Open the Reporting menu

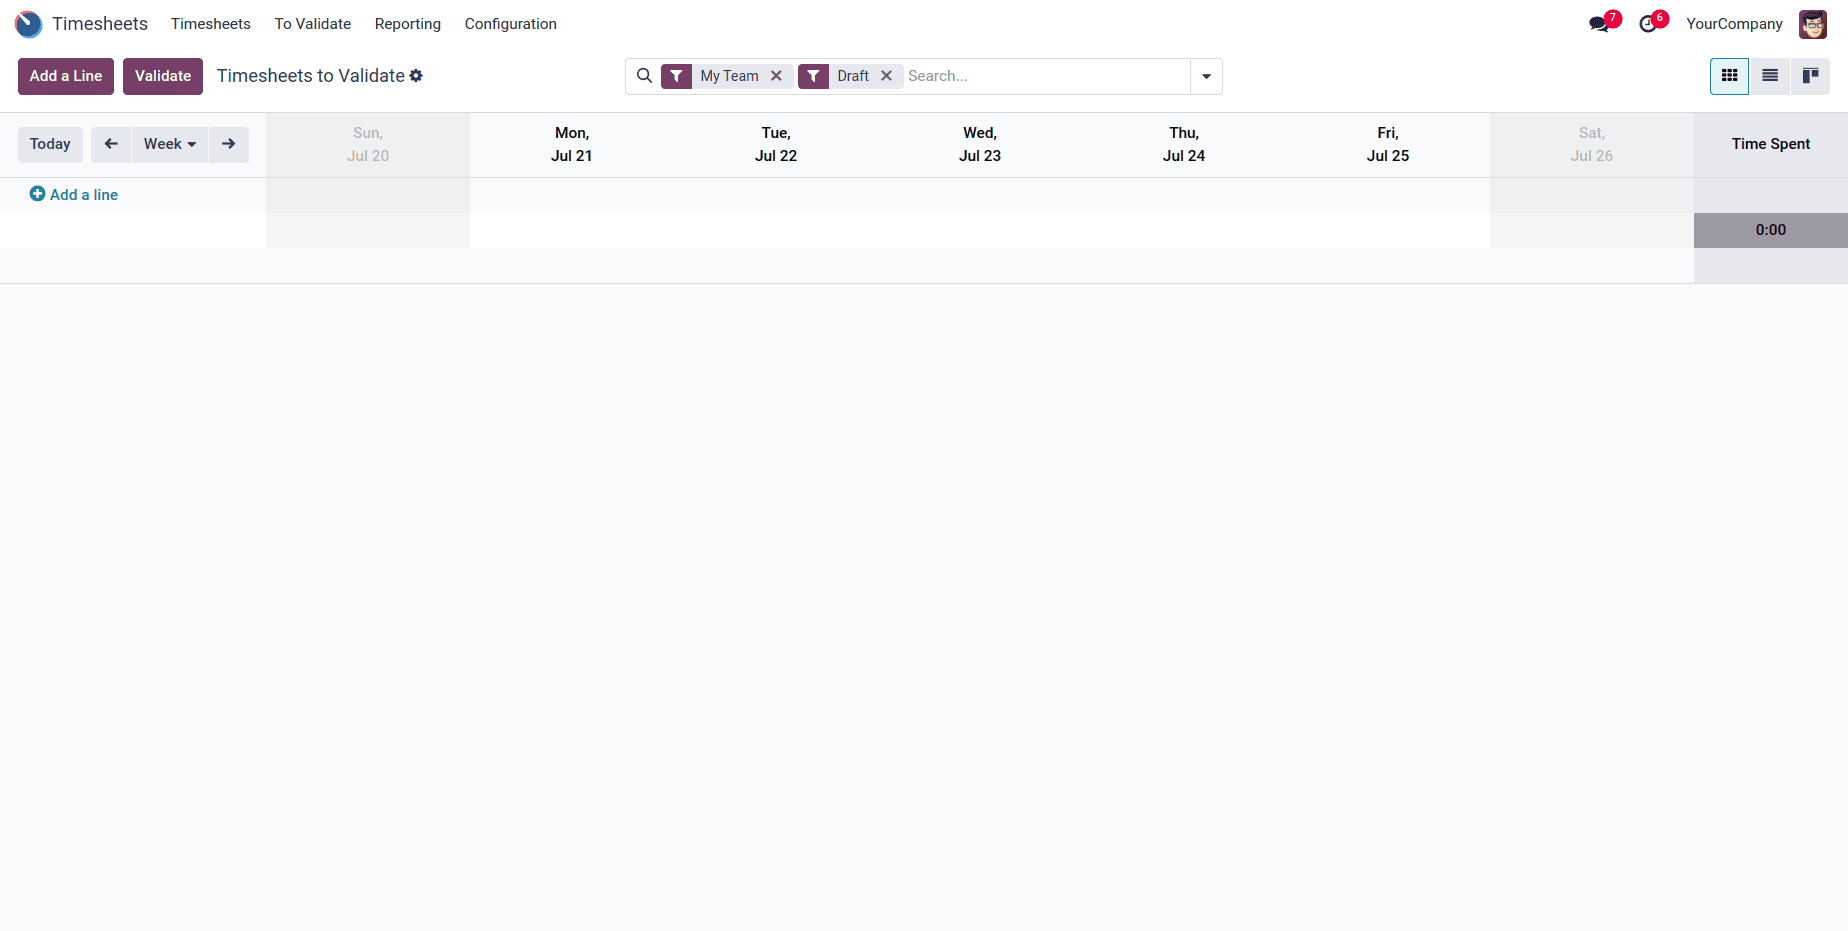tap(407, 23)
